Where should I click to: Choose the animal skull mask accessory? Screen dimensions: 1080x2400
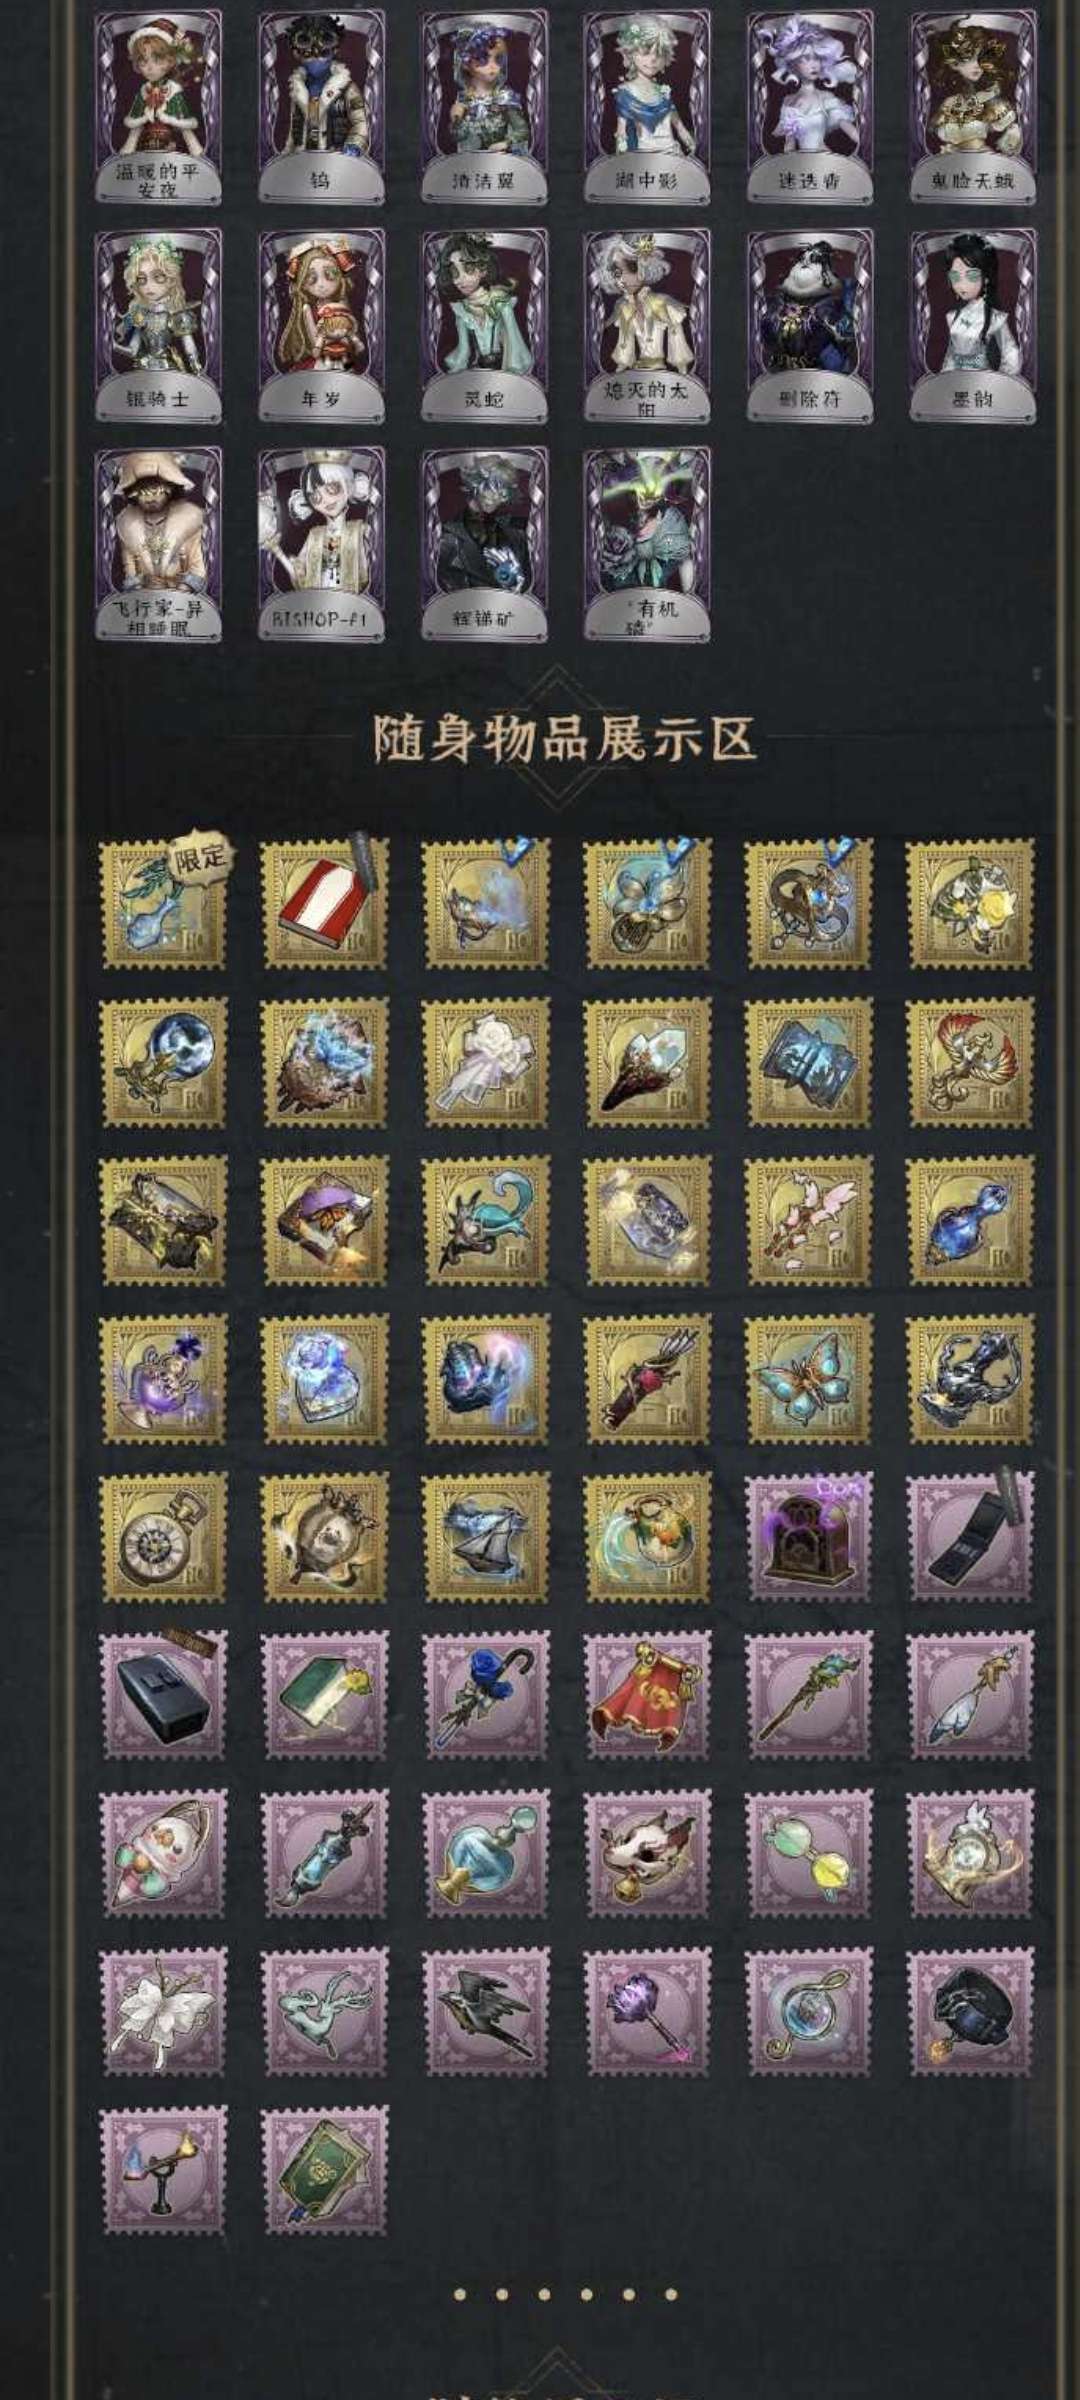coord(647,1853)
